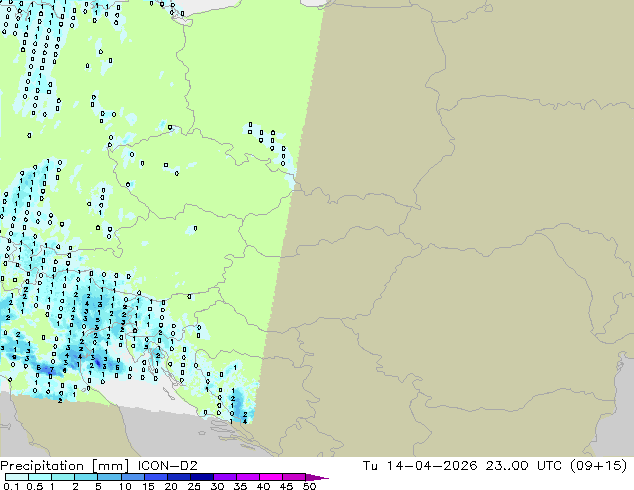Image resolution: width=634 pixels, height=490 pixels.
Task: Click the legend value label '50'
Action: point(310,486)
